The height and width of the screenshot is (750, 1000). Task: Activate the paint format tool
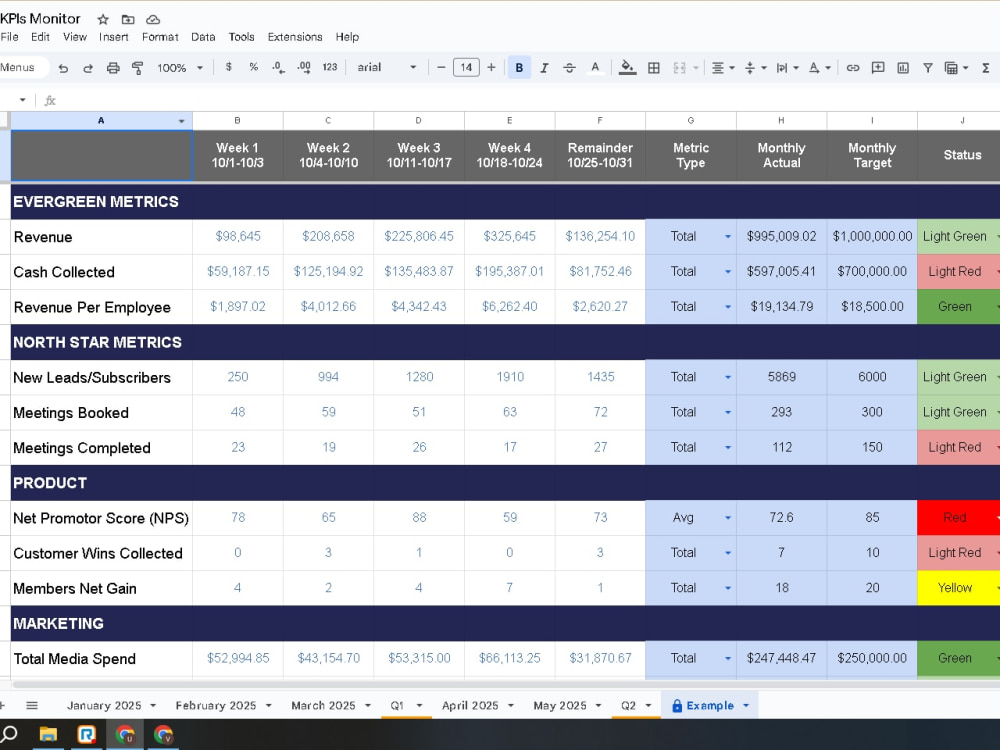[x=137, y=68]
